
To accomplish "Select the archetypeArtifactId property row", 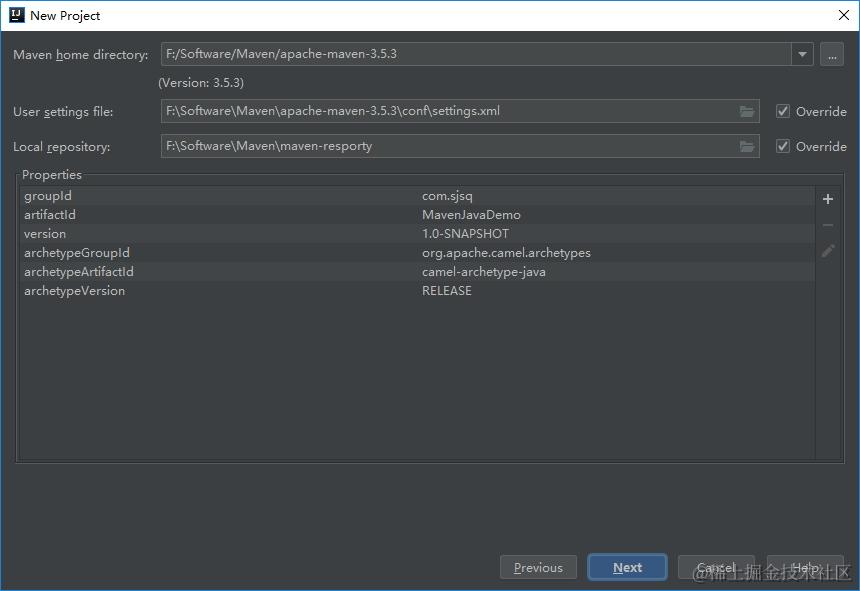I will pyautogui.click(x=417, y=272).
